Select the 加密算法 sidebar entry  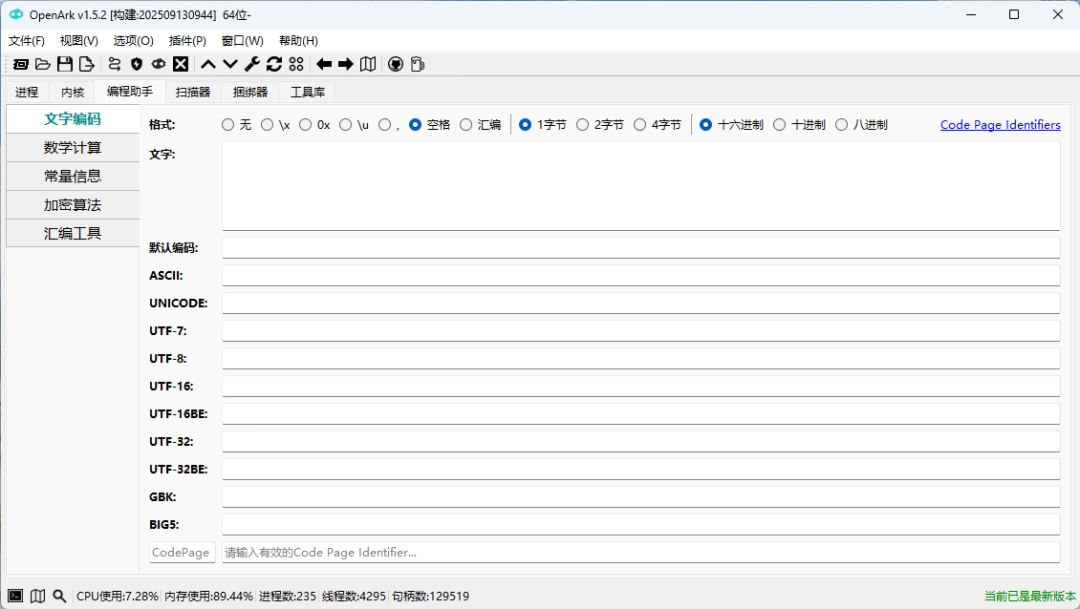pos(72,204)
